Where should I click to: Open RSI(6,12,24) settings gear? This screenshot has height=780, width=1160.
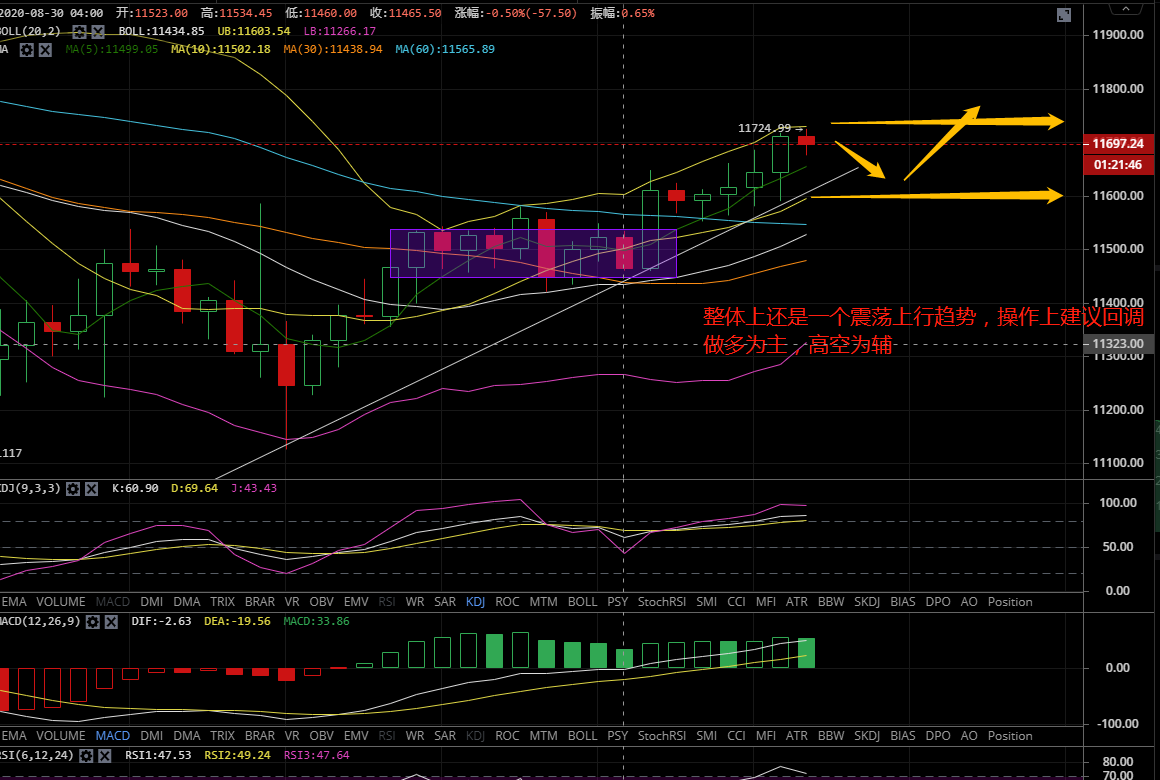(x=84, y=756)
